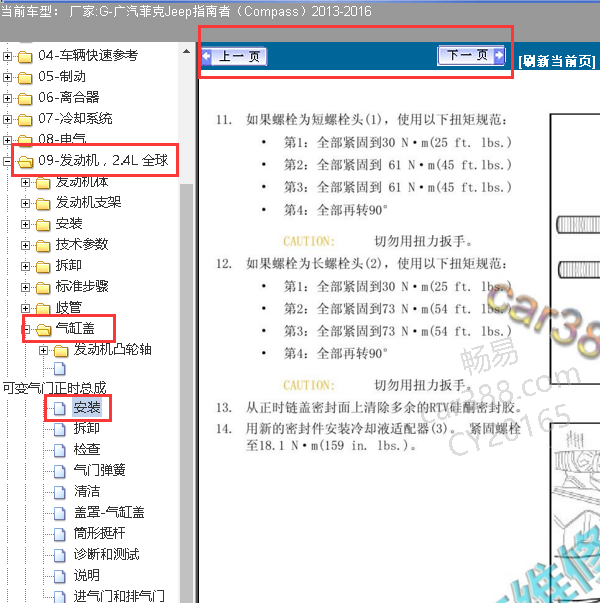Click page icon beside 气门弹簧
Viewport: 600px width, 603px height.
coord(60,471)
